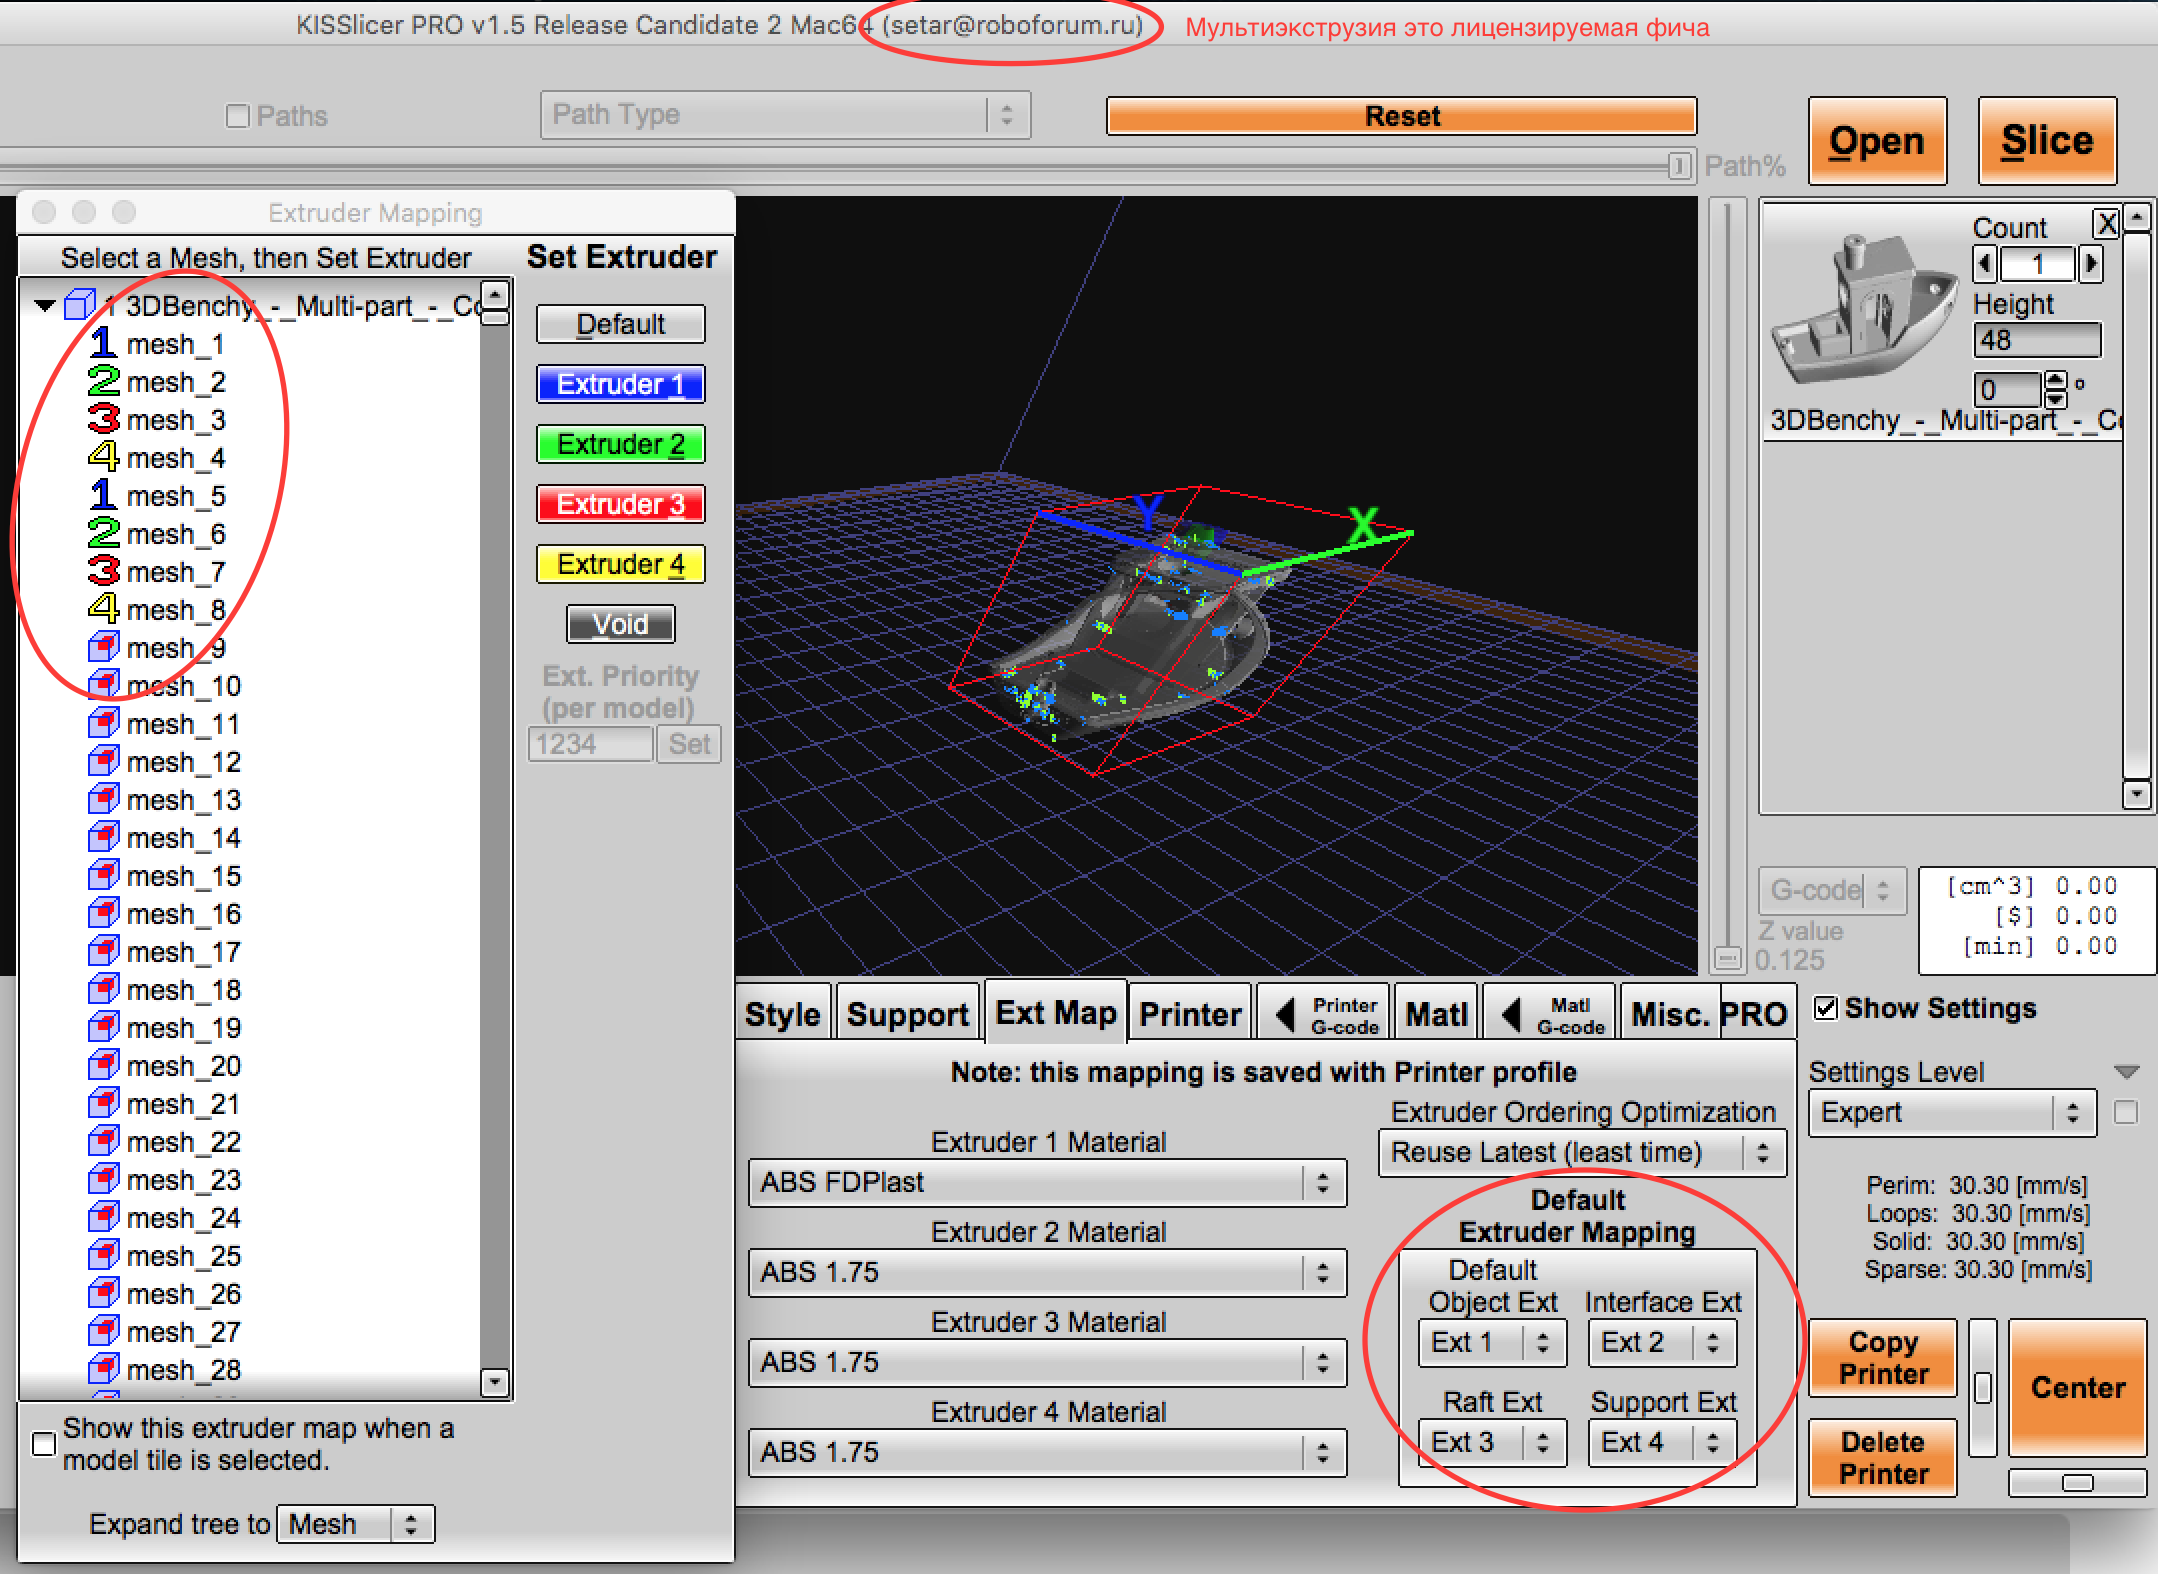2158x1574 pixels.
Task: Click the mesh cube icon beside mesh_12
Action: pyautogui.click(x=103, y=762)
